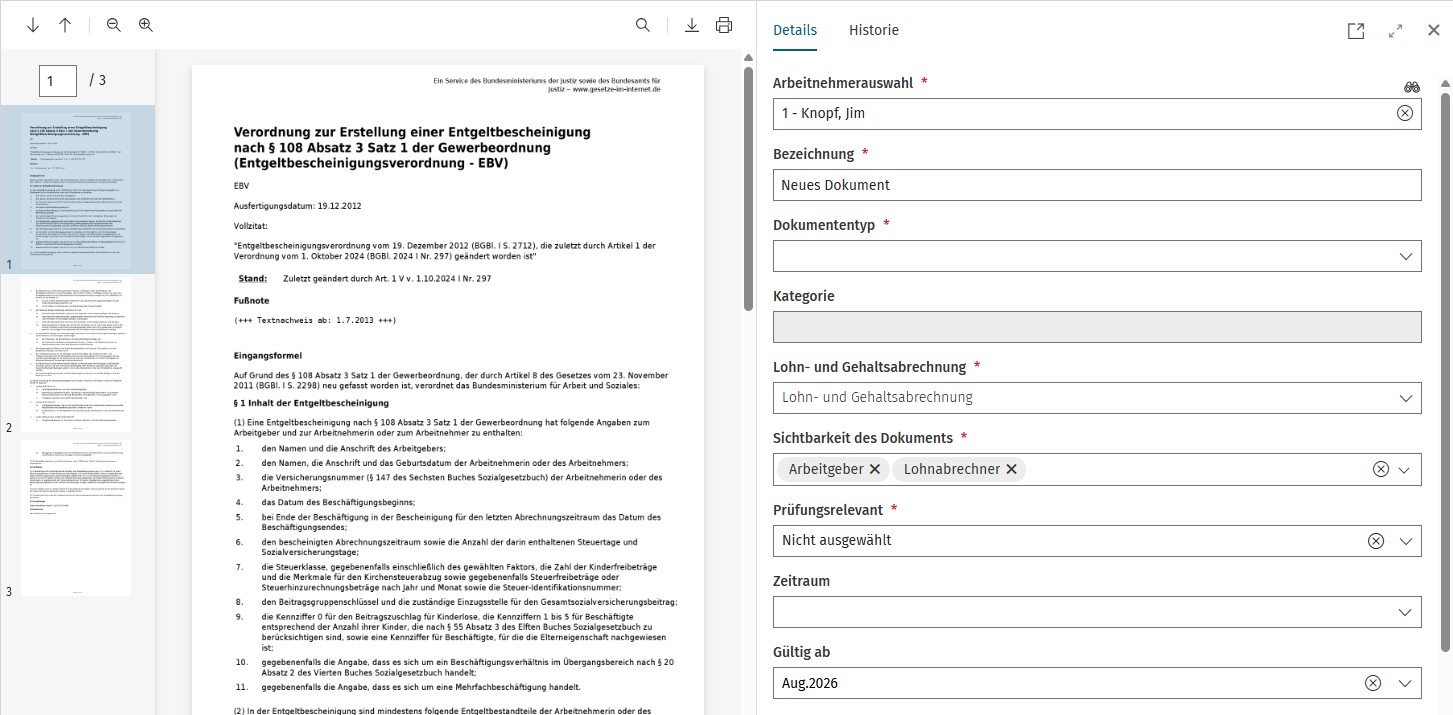
Task: Select the page 3 thumbnail
Action: click(76, 518)
